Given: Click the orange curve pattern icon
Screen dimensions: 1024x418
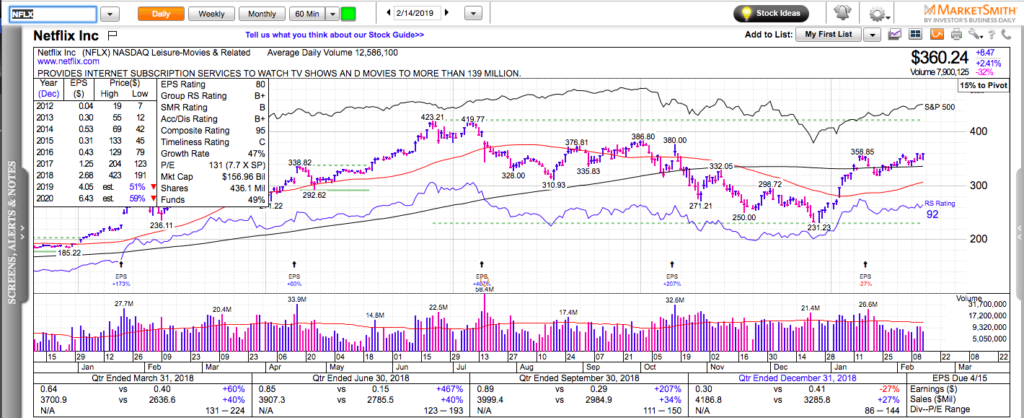Looking at the screenshot, I should (937, 34).
